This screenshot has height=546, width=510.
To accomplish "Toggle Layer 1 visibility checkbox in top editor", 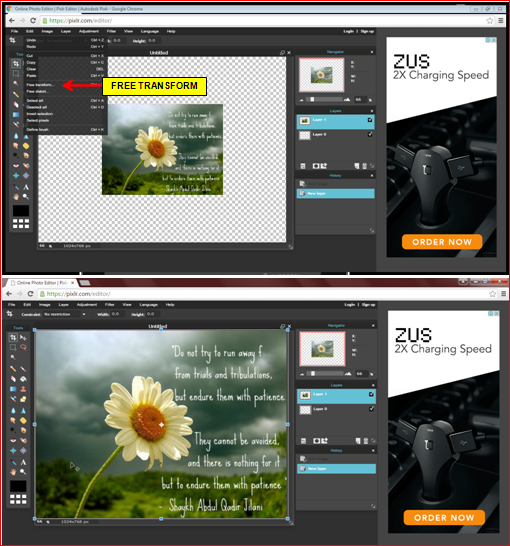I will pos(370,120).
